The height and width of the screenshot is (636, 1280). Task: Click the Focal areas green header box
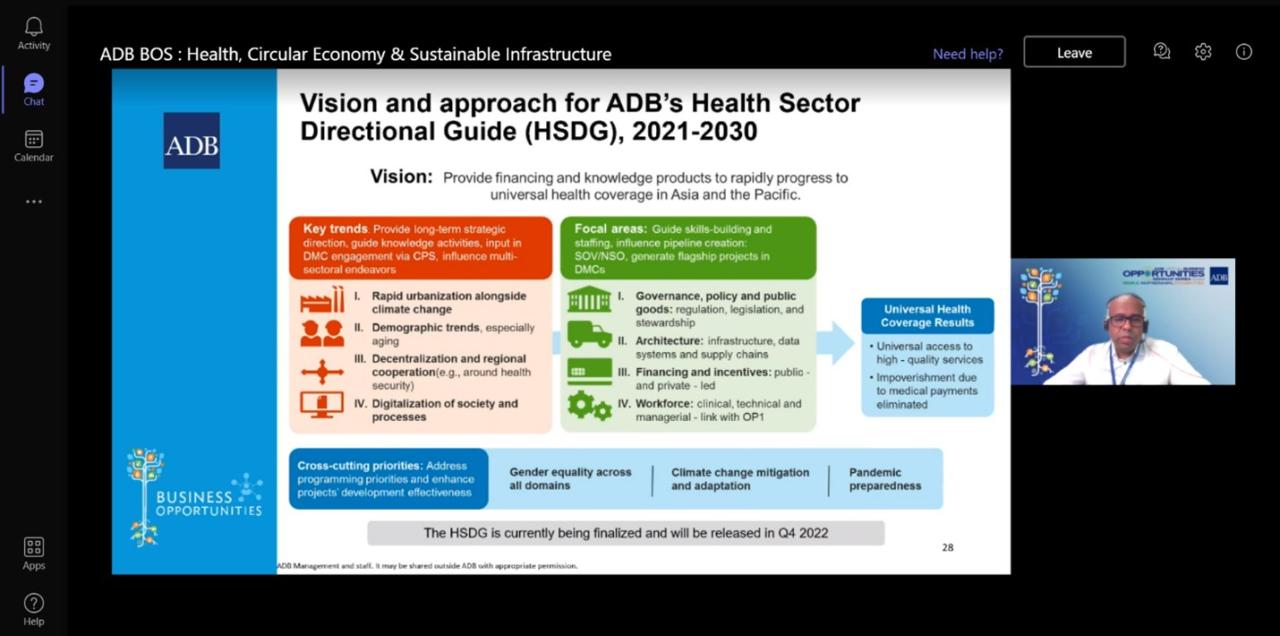point(688,248)
